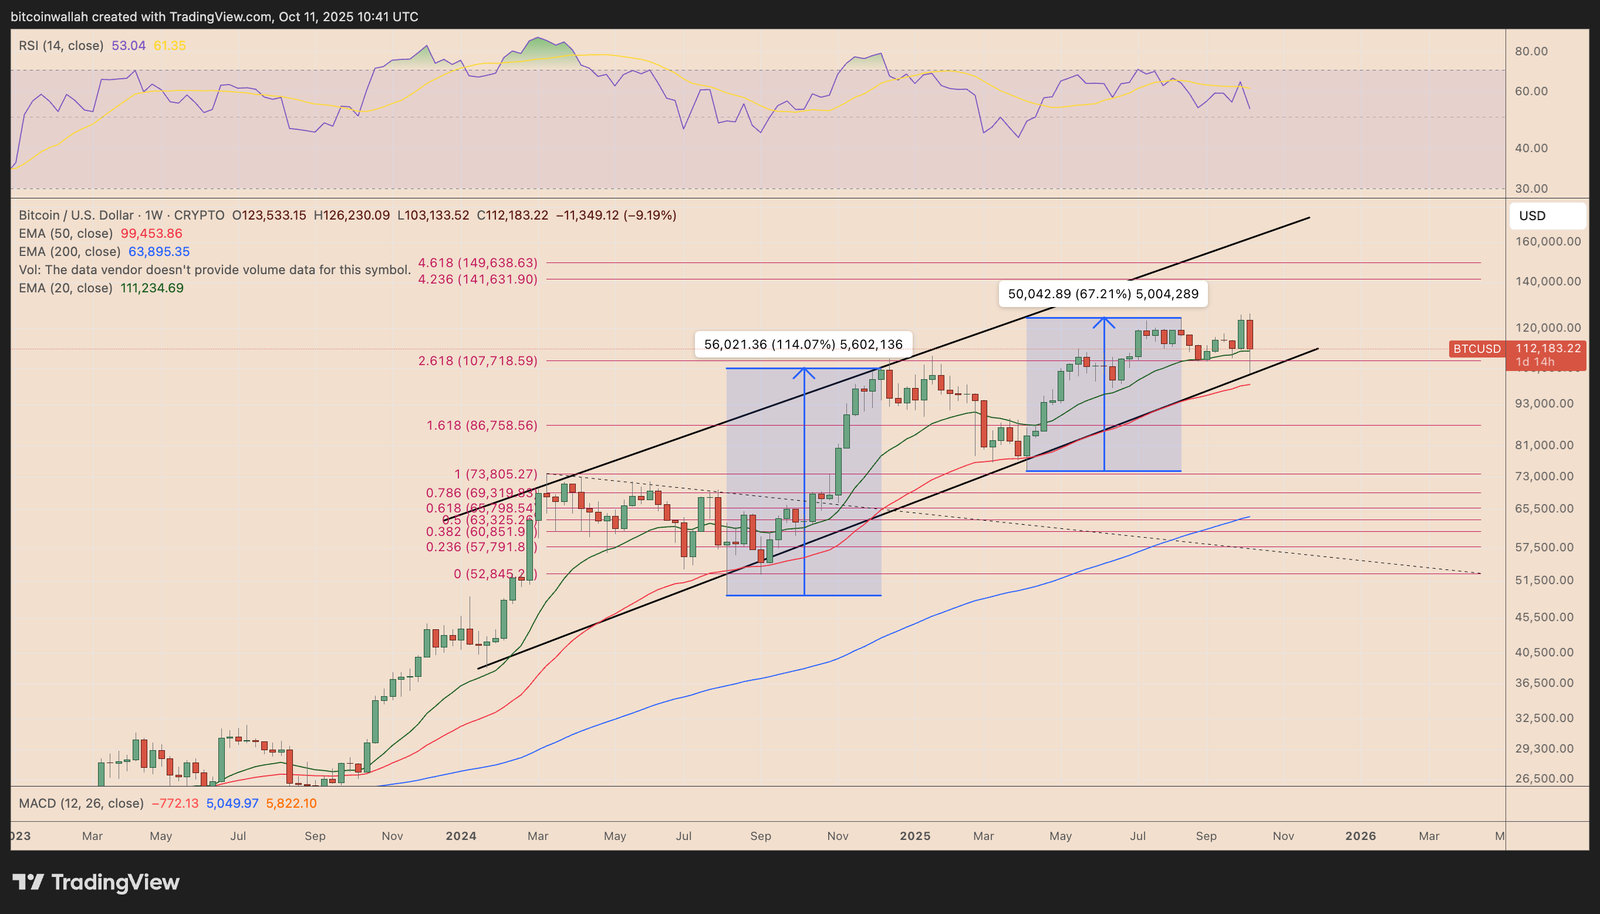
Task: Open the USD currency selector
Action: [x=1545, y=216]
